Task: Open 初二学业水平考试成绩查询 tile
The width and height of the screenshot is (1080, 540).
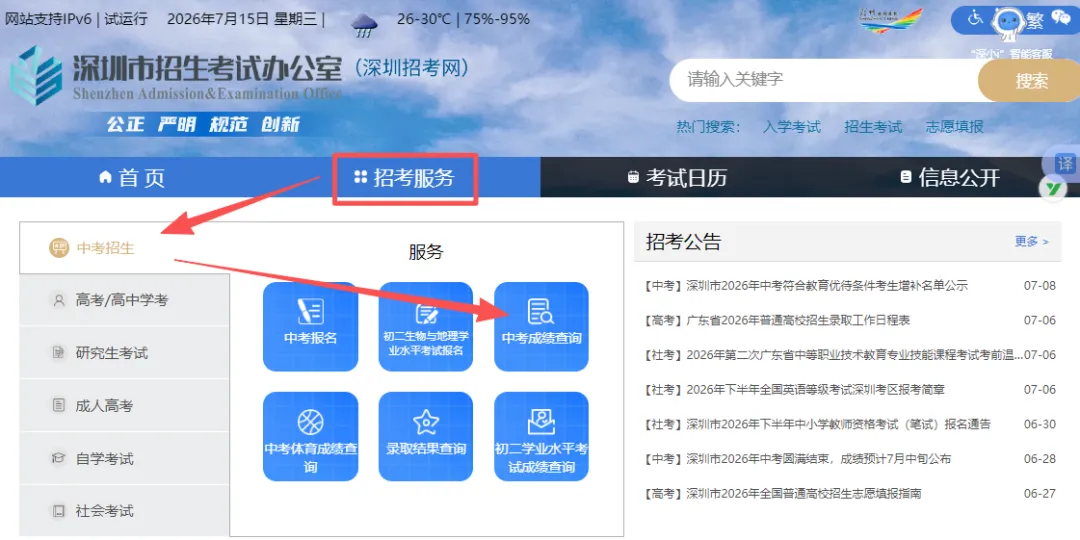Action: click(541, 437)
